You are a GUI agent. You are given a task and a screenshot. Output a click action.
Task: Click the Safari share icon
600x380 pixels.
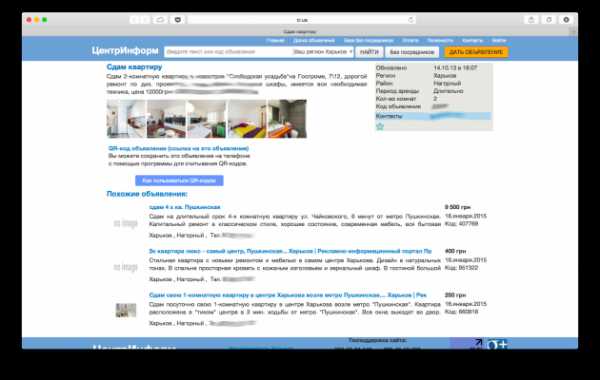(531, 20)
